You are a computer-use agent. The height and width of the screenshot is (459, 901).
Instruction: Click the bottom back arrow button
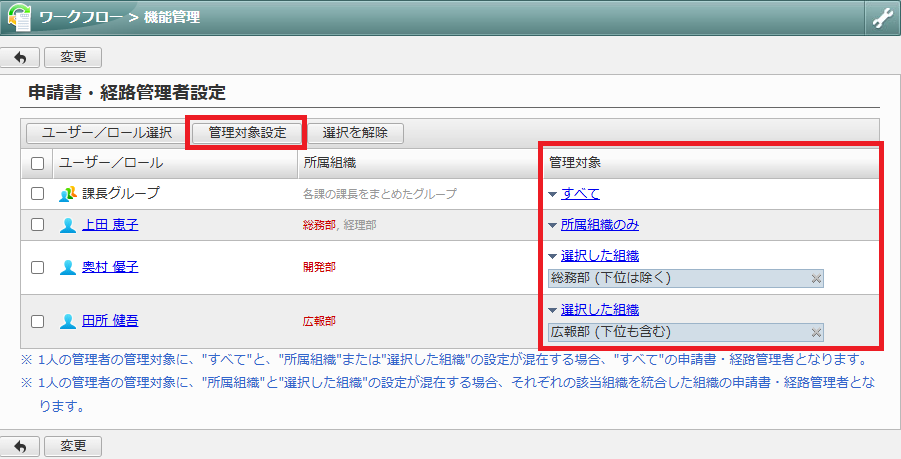(21, 445)
